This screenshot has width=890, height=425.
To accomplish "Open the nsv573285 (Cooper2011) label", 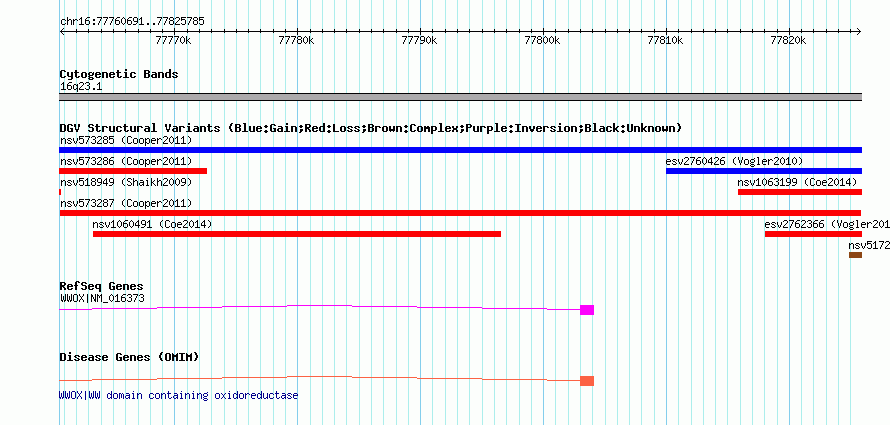I will point(126,140).
